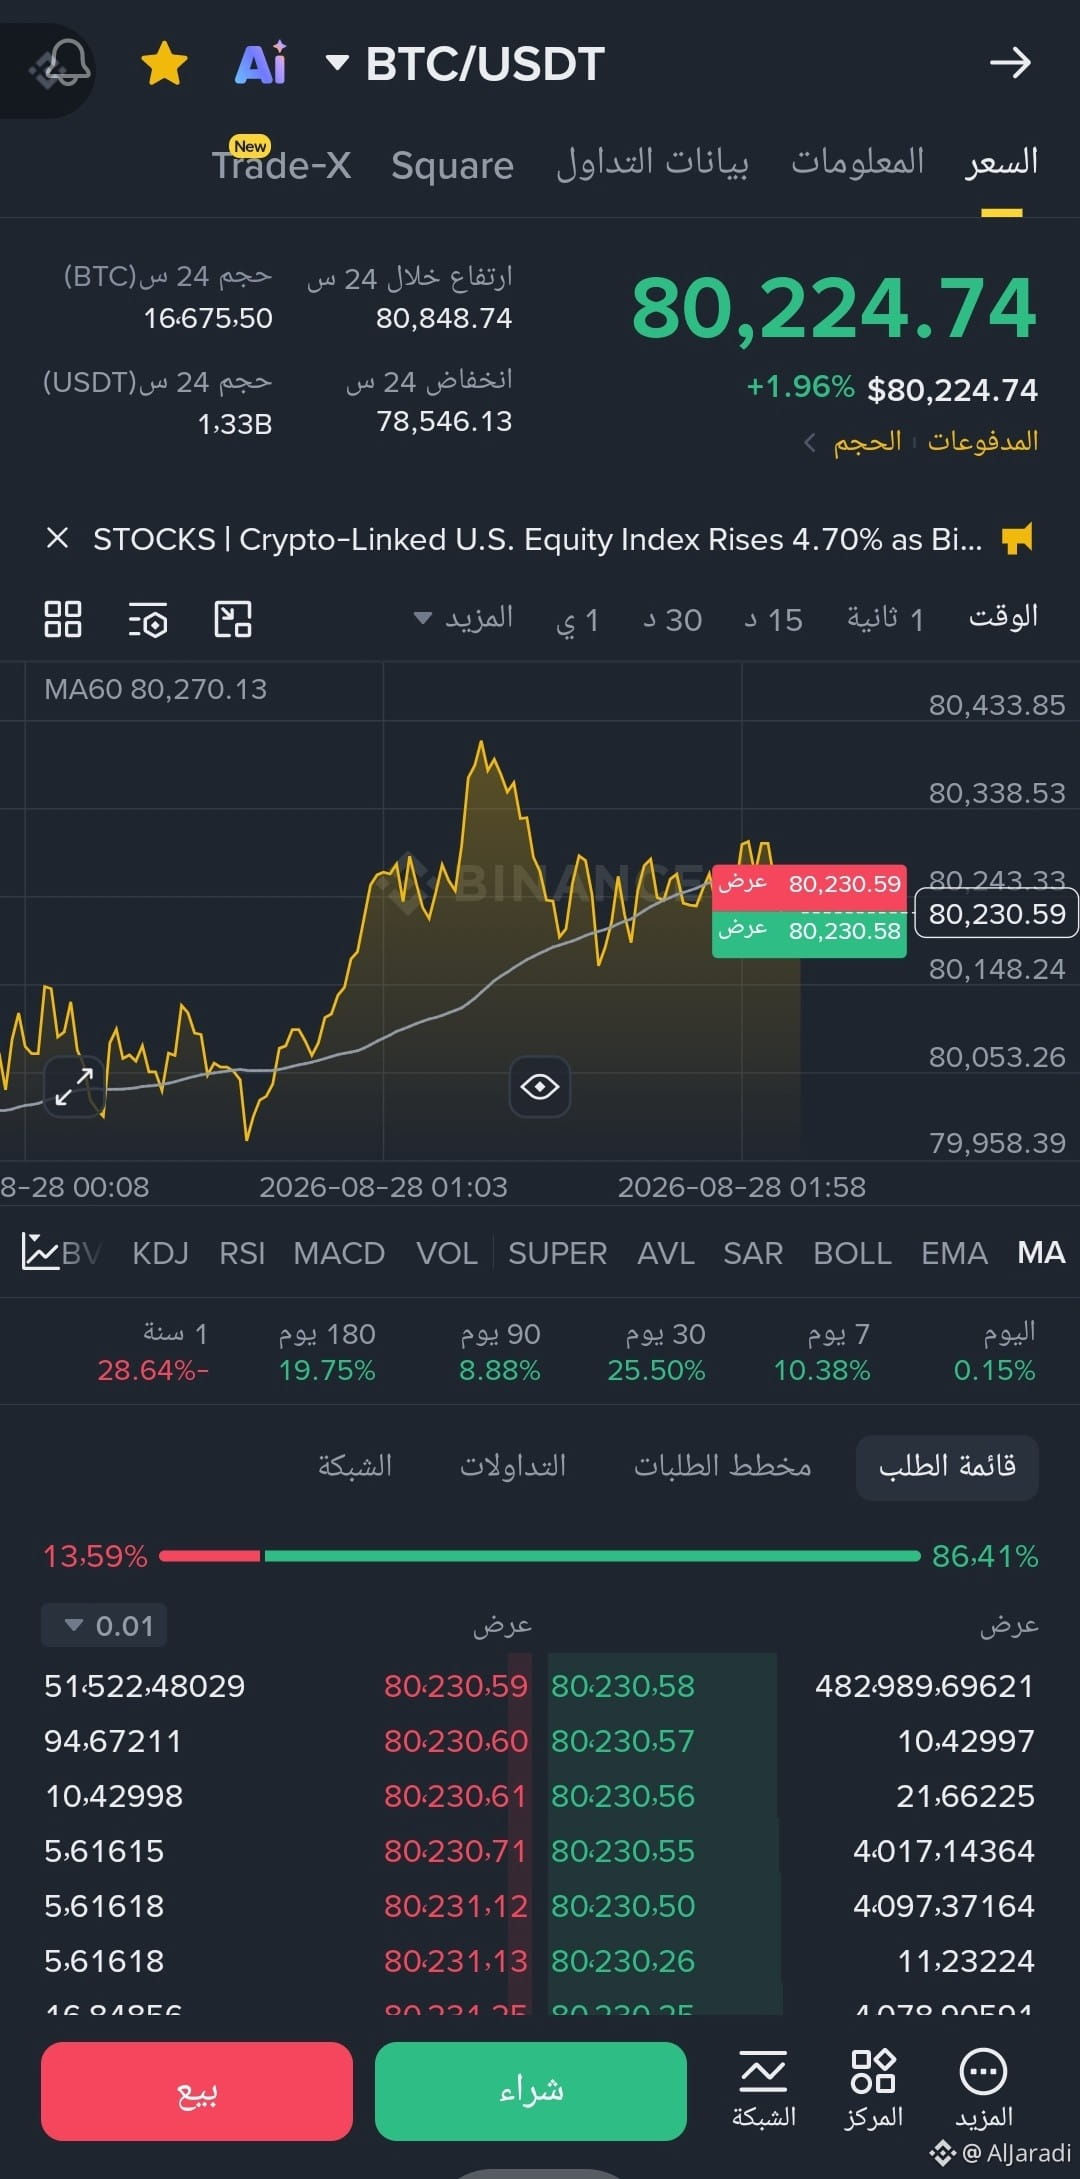Switch to the Trade-X tab
The width and height of the screenshot is (1080, 2179).
(281, 163)
